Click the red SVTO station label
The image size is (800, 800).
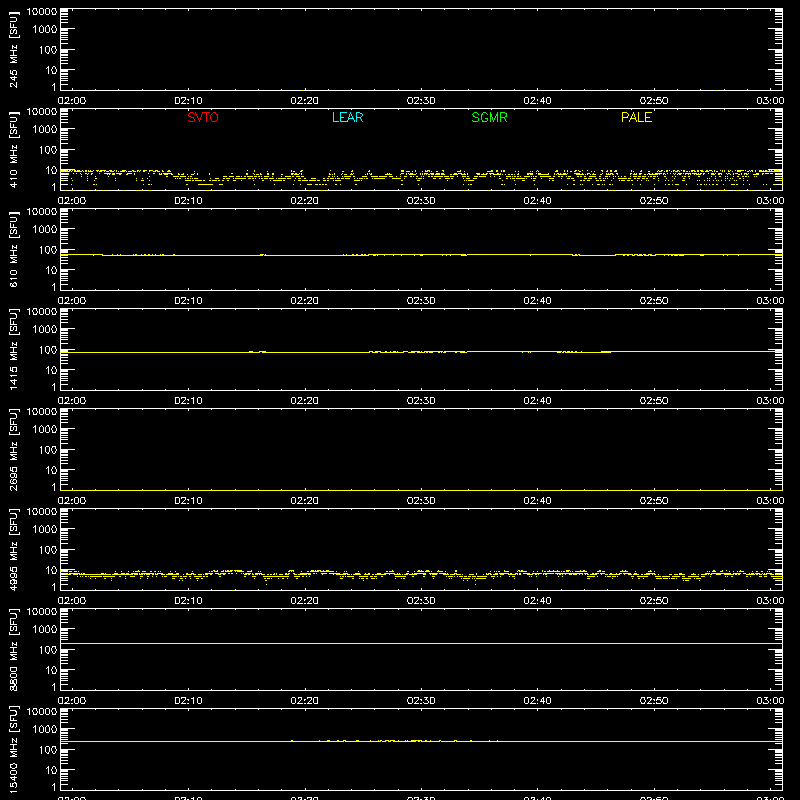click(x=203, y=117)
